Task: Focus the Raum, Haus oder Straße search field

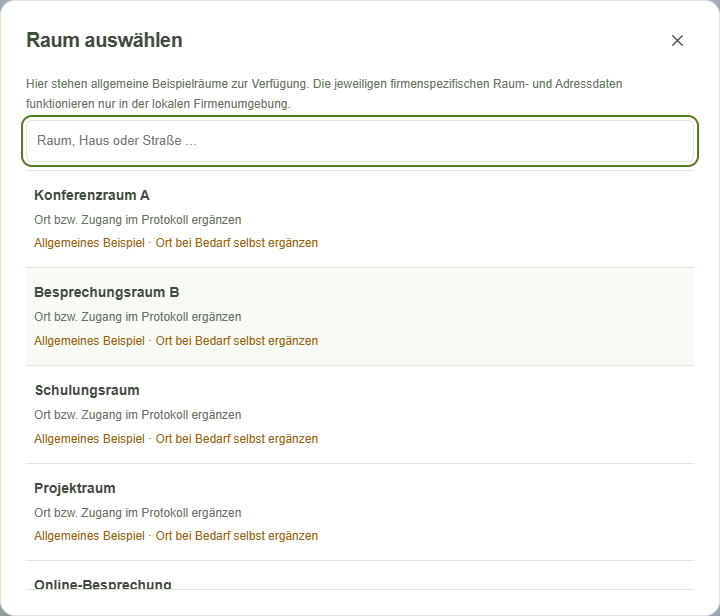Action: click(x=360, y=140)
